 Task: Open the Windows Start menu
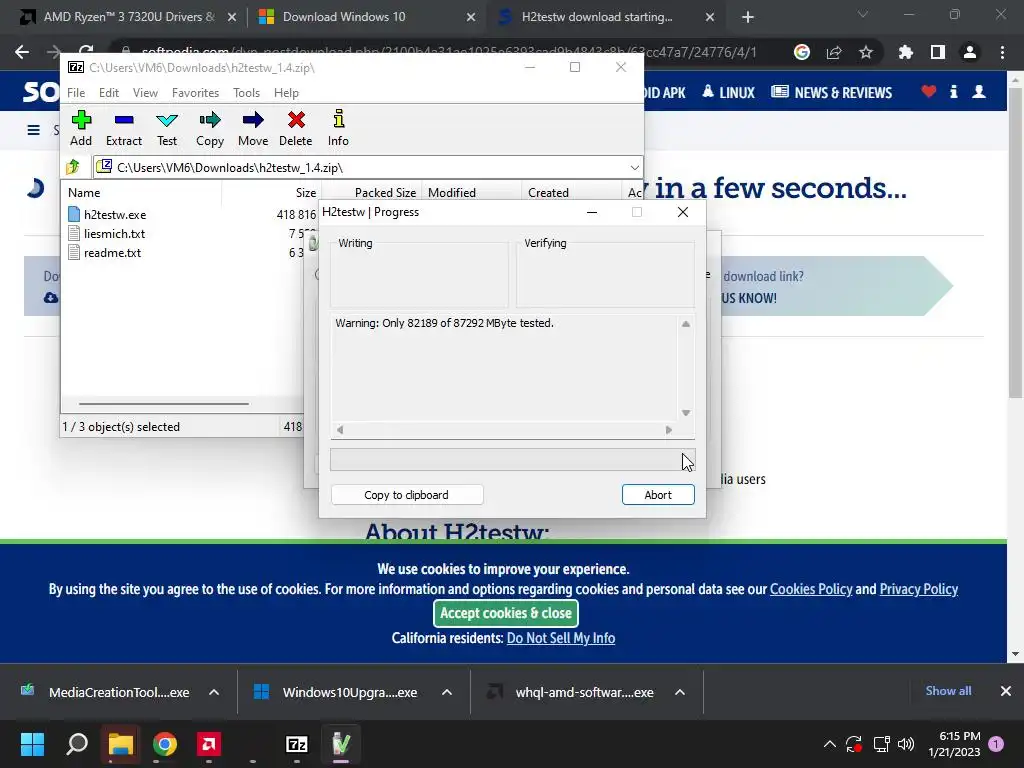tap(32, 744)
